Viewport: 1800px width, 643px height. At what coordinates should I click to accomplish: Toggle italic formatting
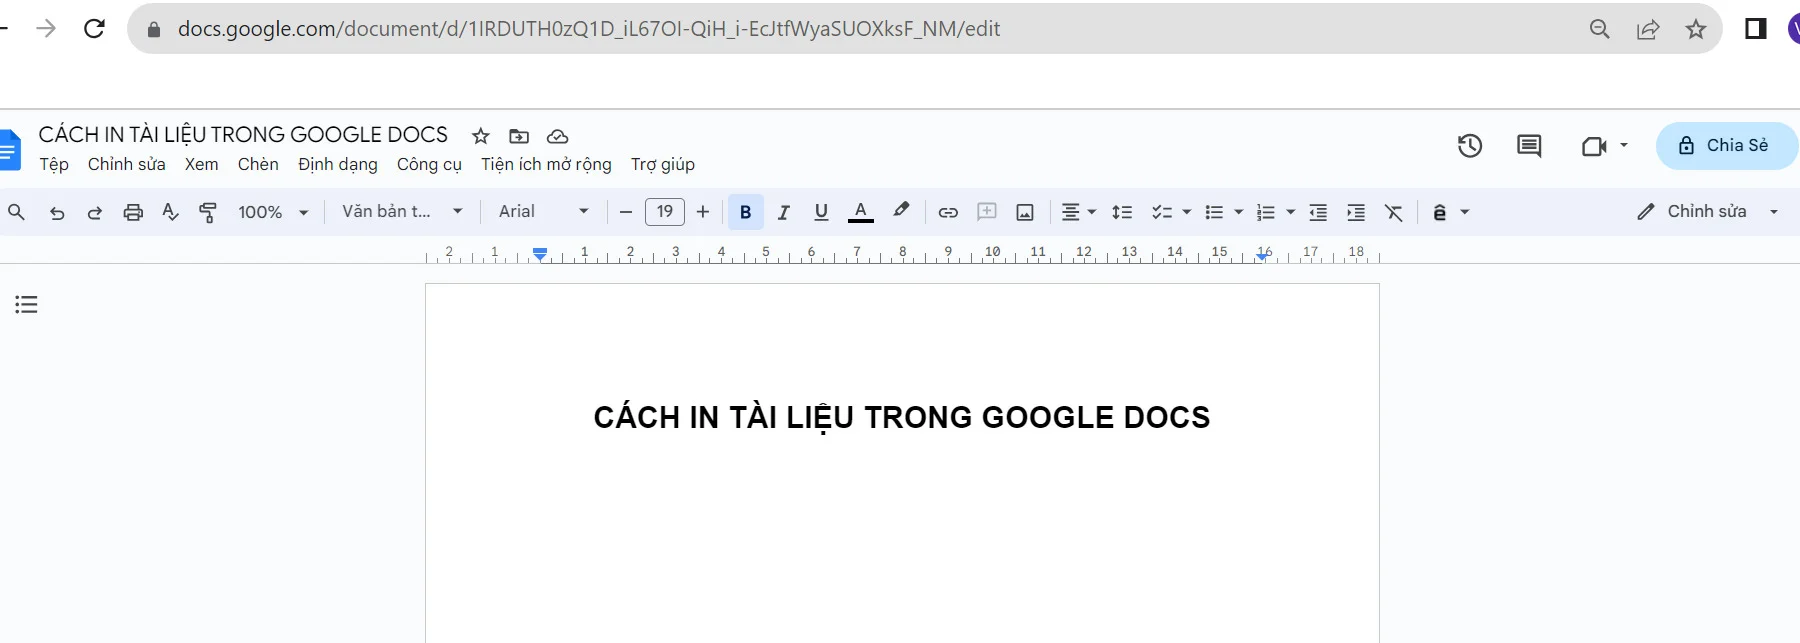pos(784,212)
